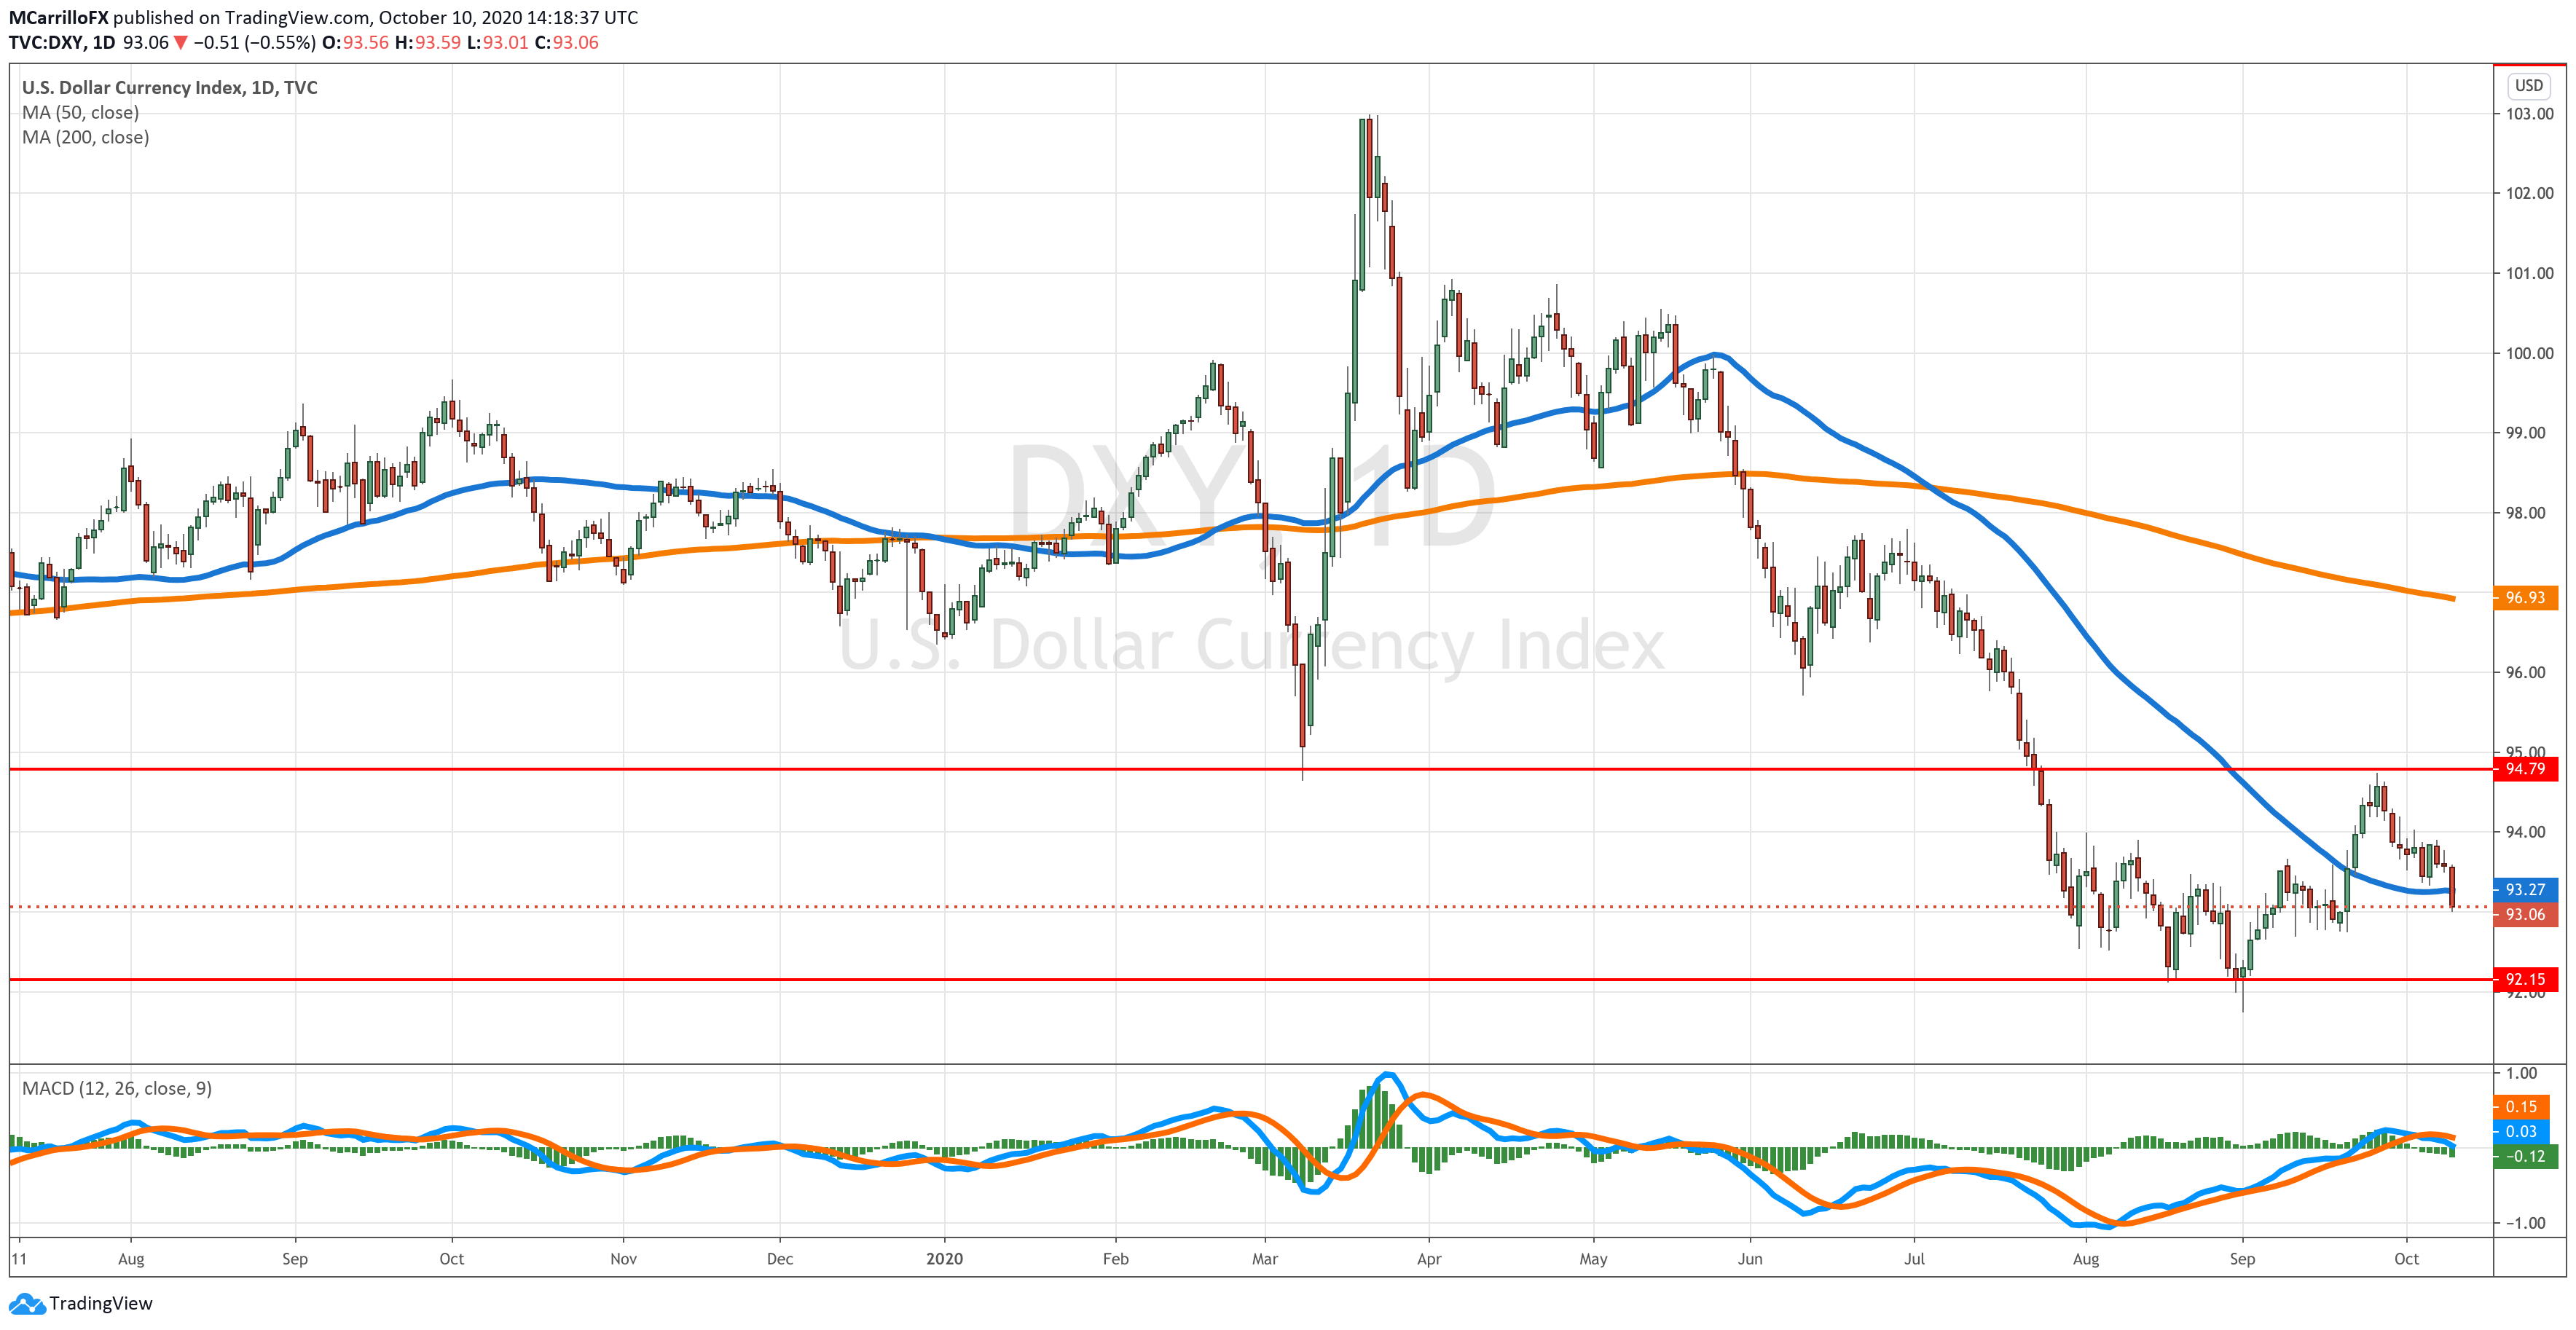Click the USD currency button
Viewport: 2576px width, 1330px height.
pos(2528,85)
